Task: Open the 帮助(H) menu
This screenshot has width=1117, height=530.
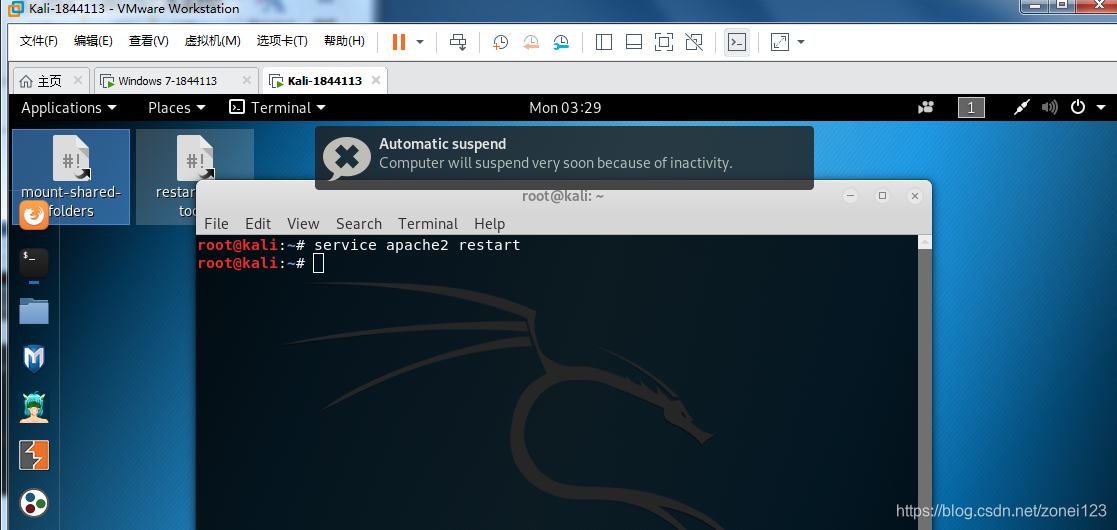Action: (x=344, y=41)
